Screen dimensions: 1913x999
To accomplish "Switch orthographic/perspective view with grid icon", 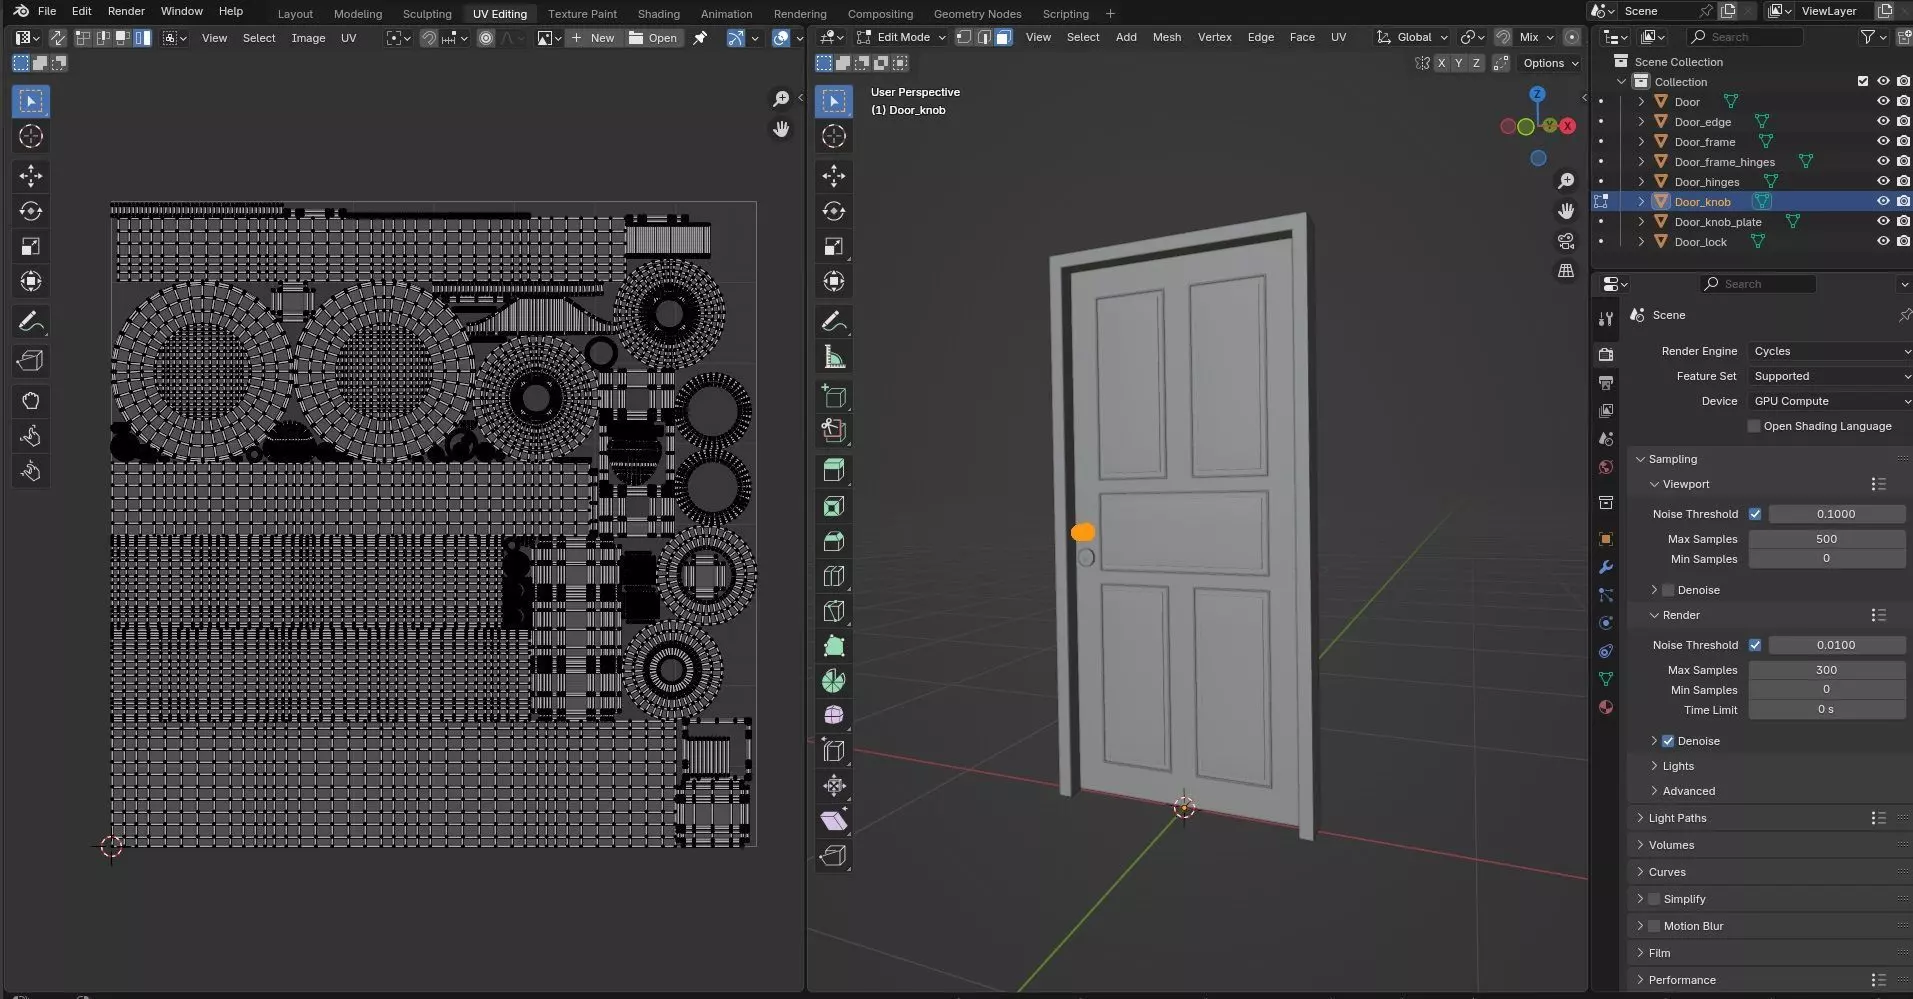I will pyautogui.click(x=1566, y=271).
